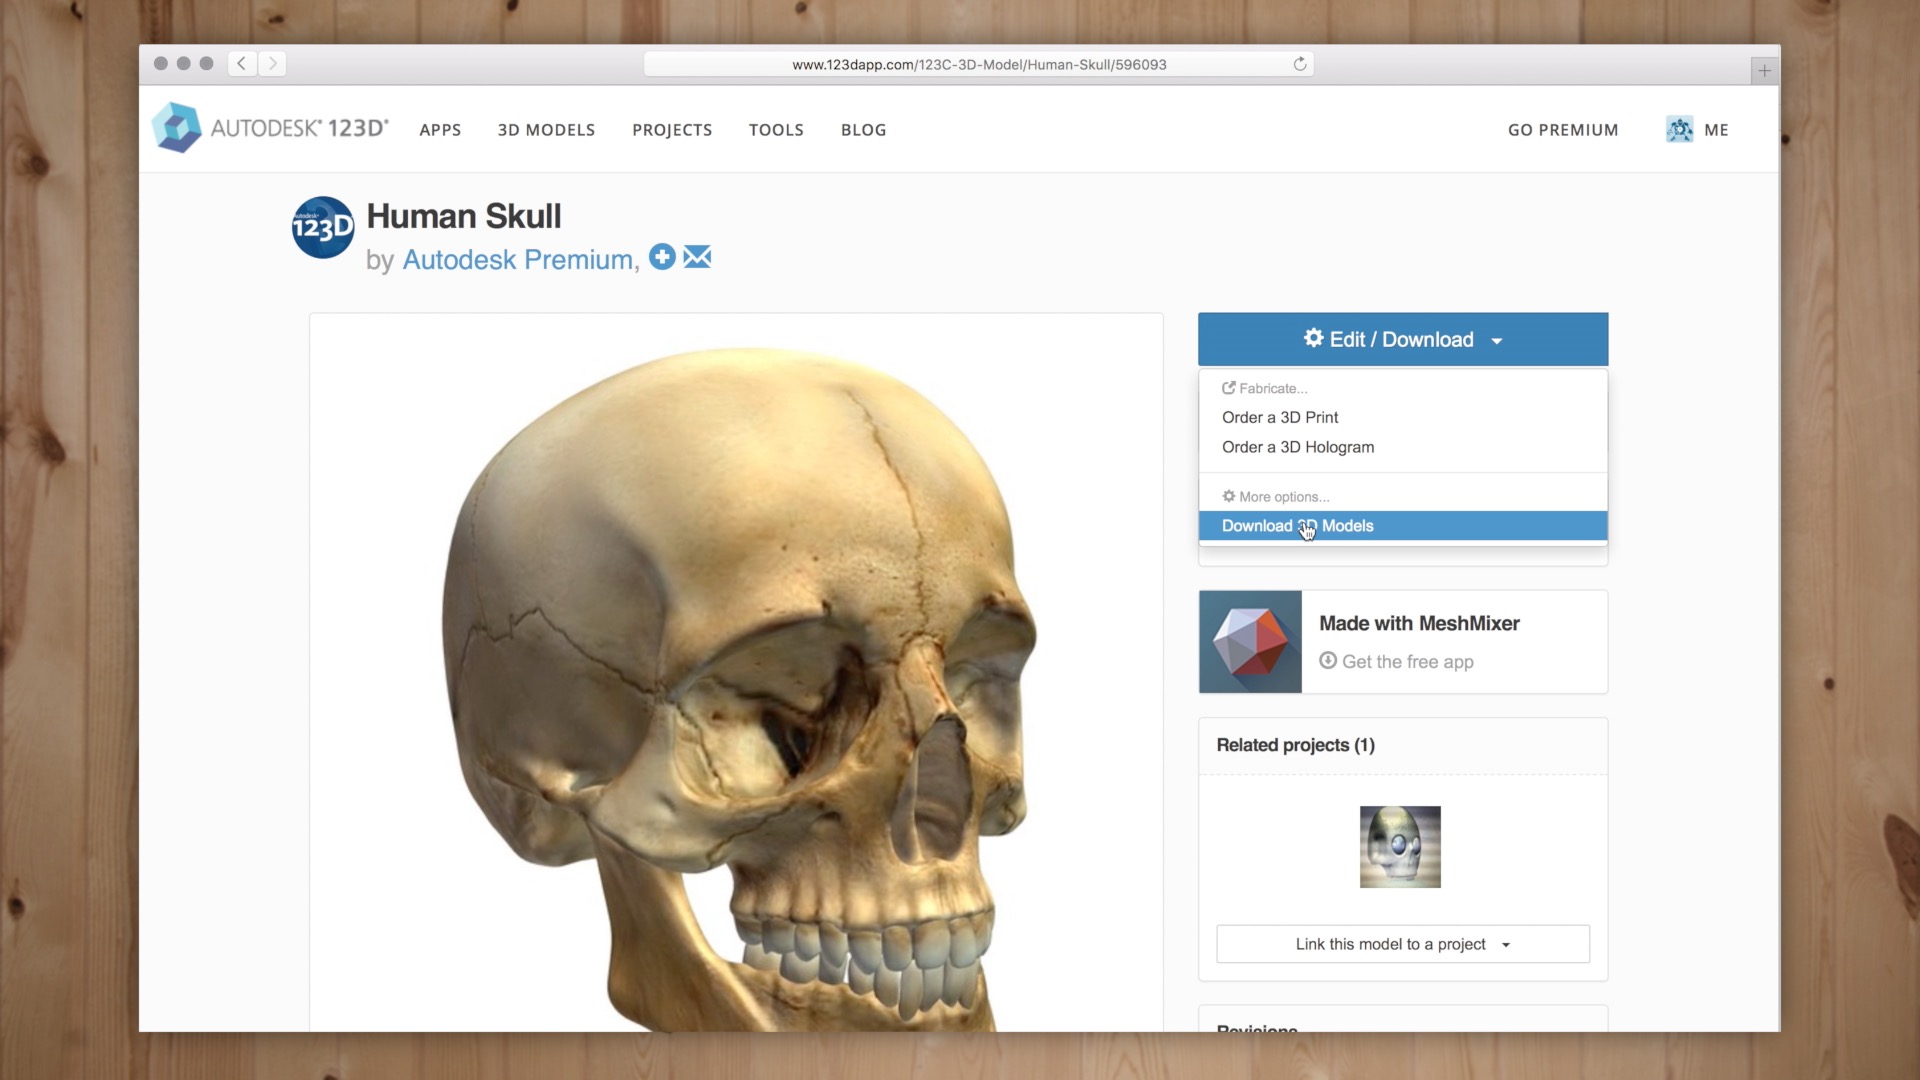Viewport: 1920px width, 1080px height.
Task: Choose Download 3D Models option
Action: click(1403, 526)
